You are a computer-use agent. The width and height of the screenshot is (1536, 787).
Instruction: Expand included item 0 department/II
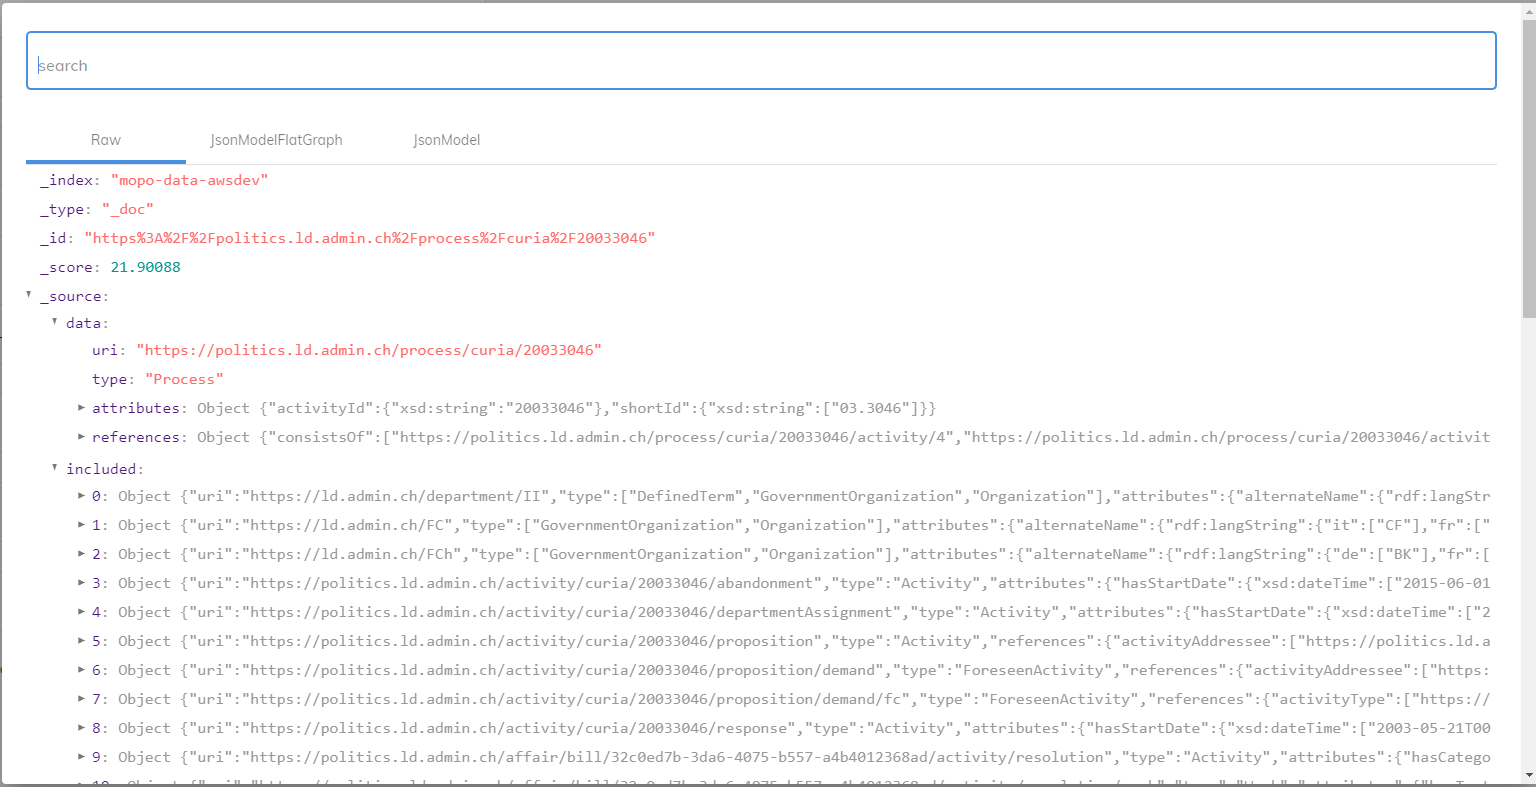81,496
